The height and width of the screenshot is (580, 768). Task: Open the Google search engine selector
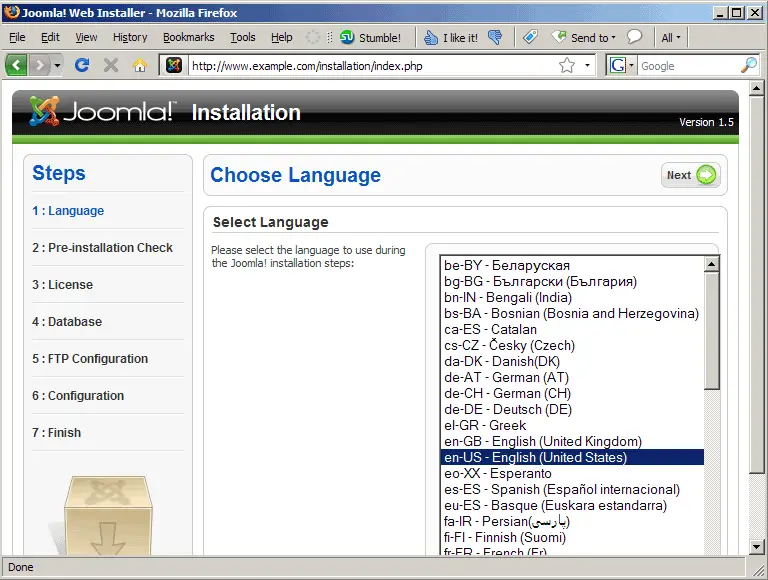pos(621,65)
